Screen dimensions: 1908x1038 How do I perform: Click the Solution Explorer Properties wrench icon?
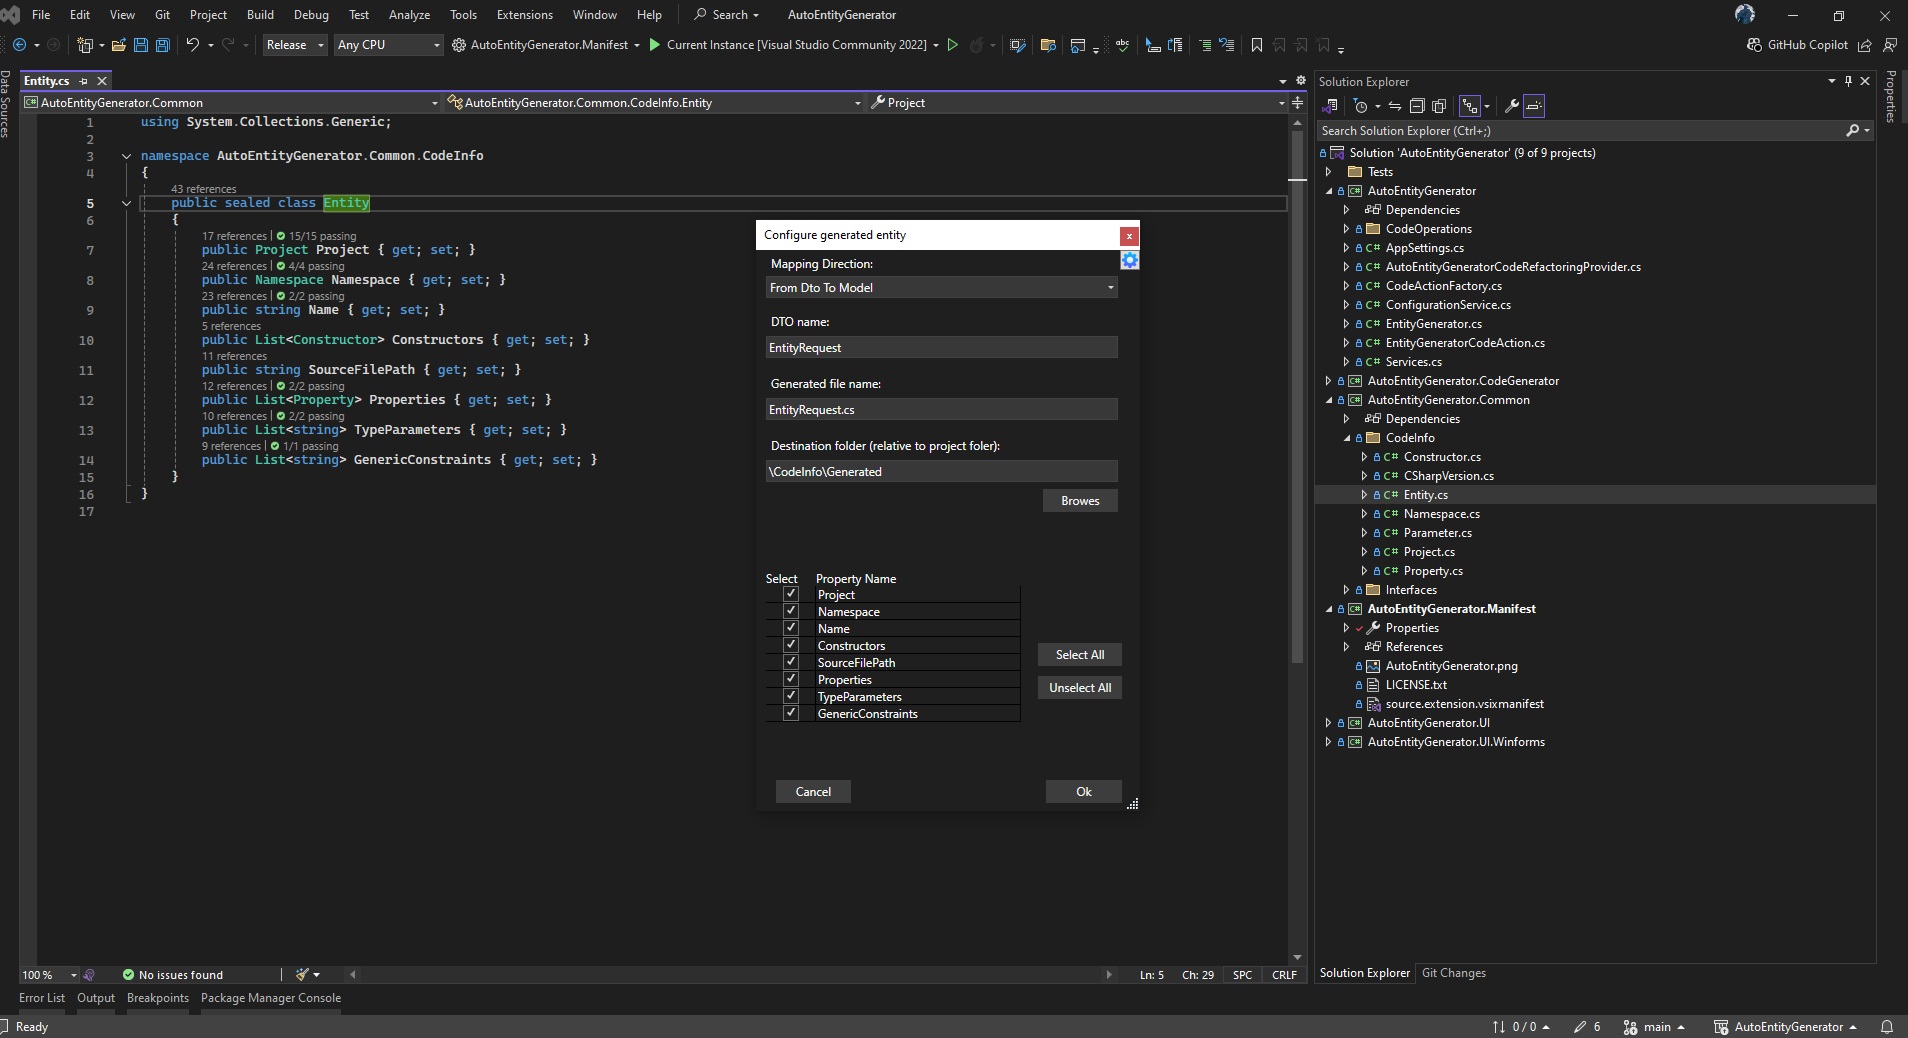1512,106
